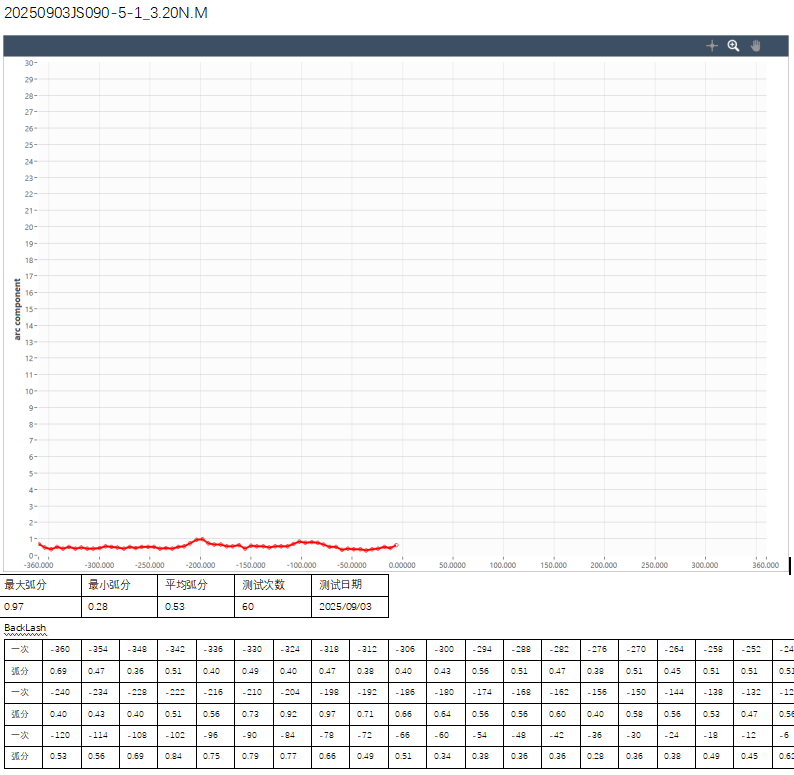This screenshot has width=794, height=775.
Task: Activate the crosshair cursor tool
Action: 712,46
